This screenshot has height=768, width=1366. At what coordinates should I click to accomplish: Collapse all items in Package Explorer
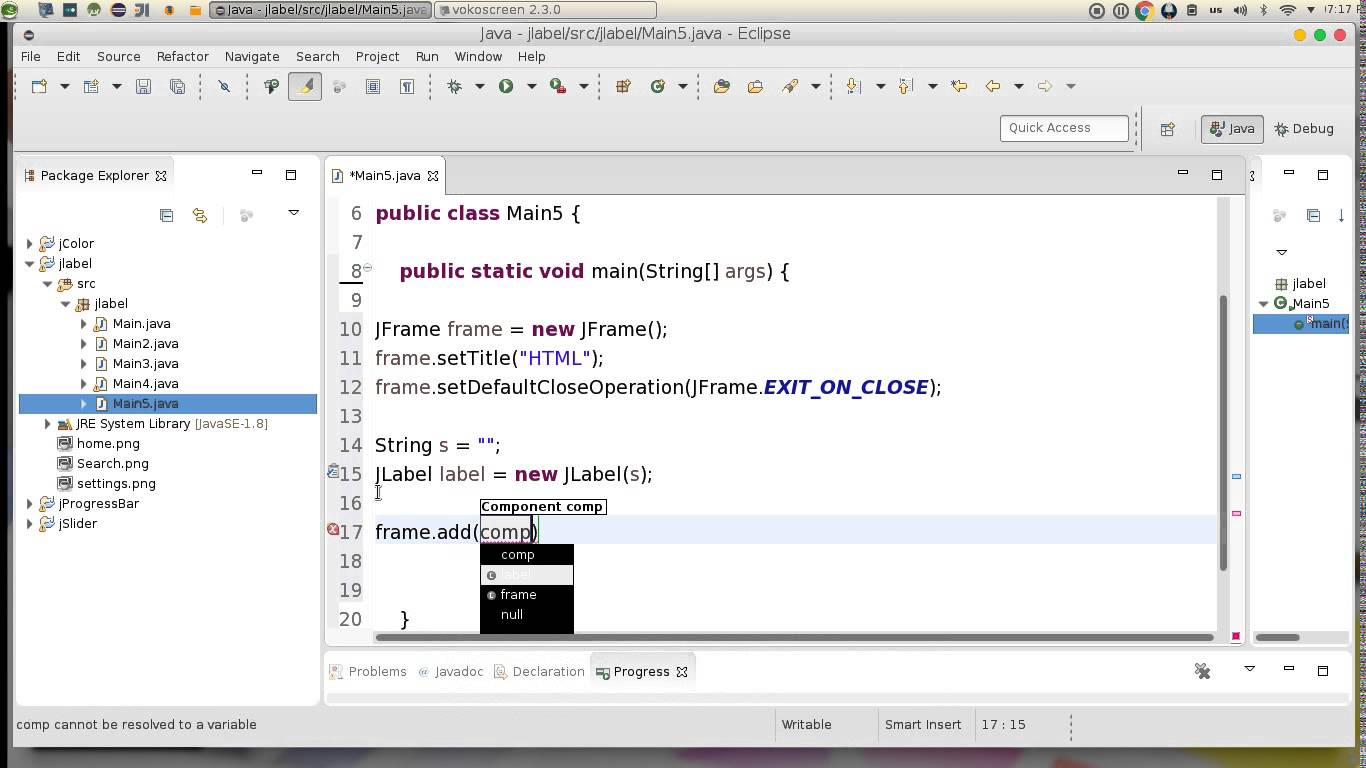(166, 215)
